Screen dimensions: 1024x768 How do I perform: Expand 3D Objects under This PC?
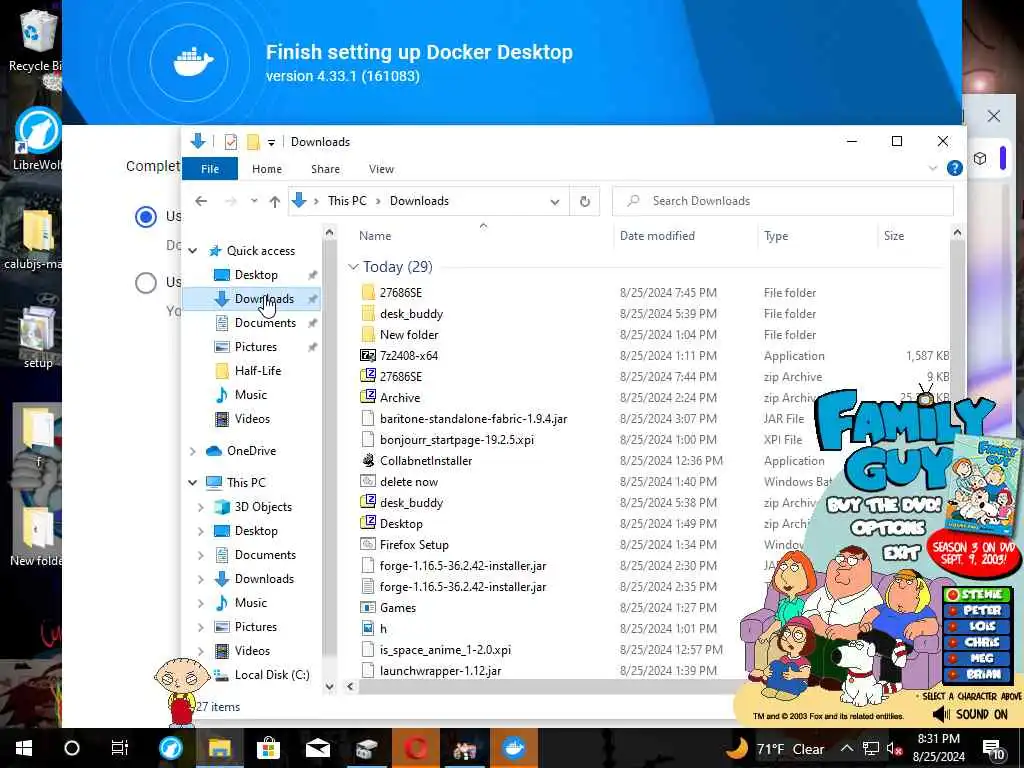(201, 507)
